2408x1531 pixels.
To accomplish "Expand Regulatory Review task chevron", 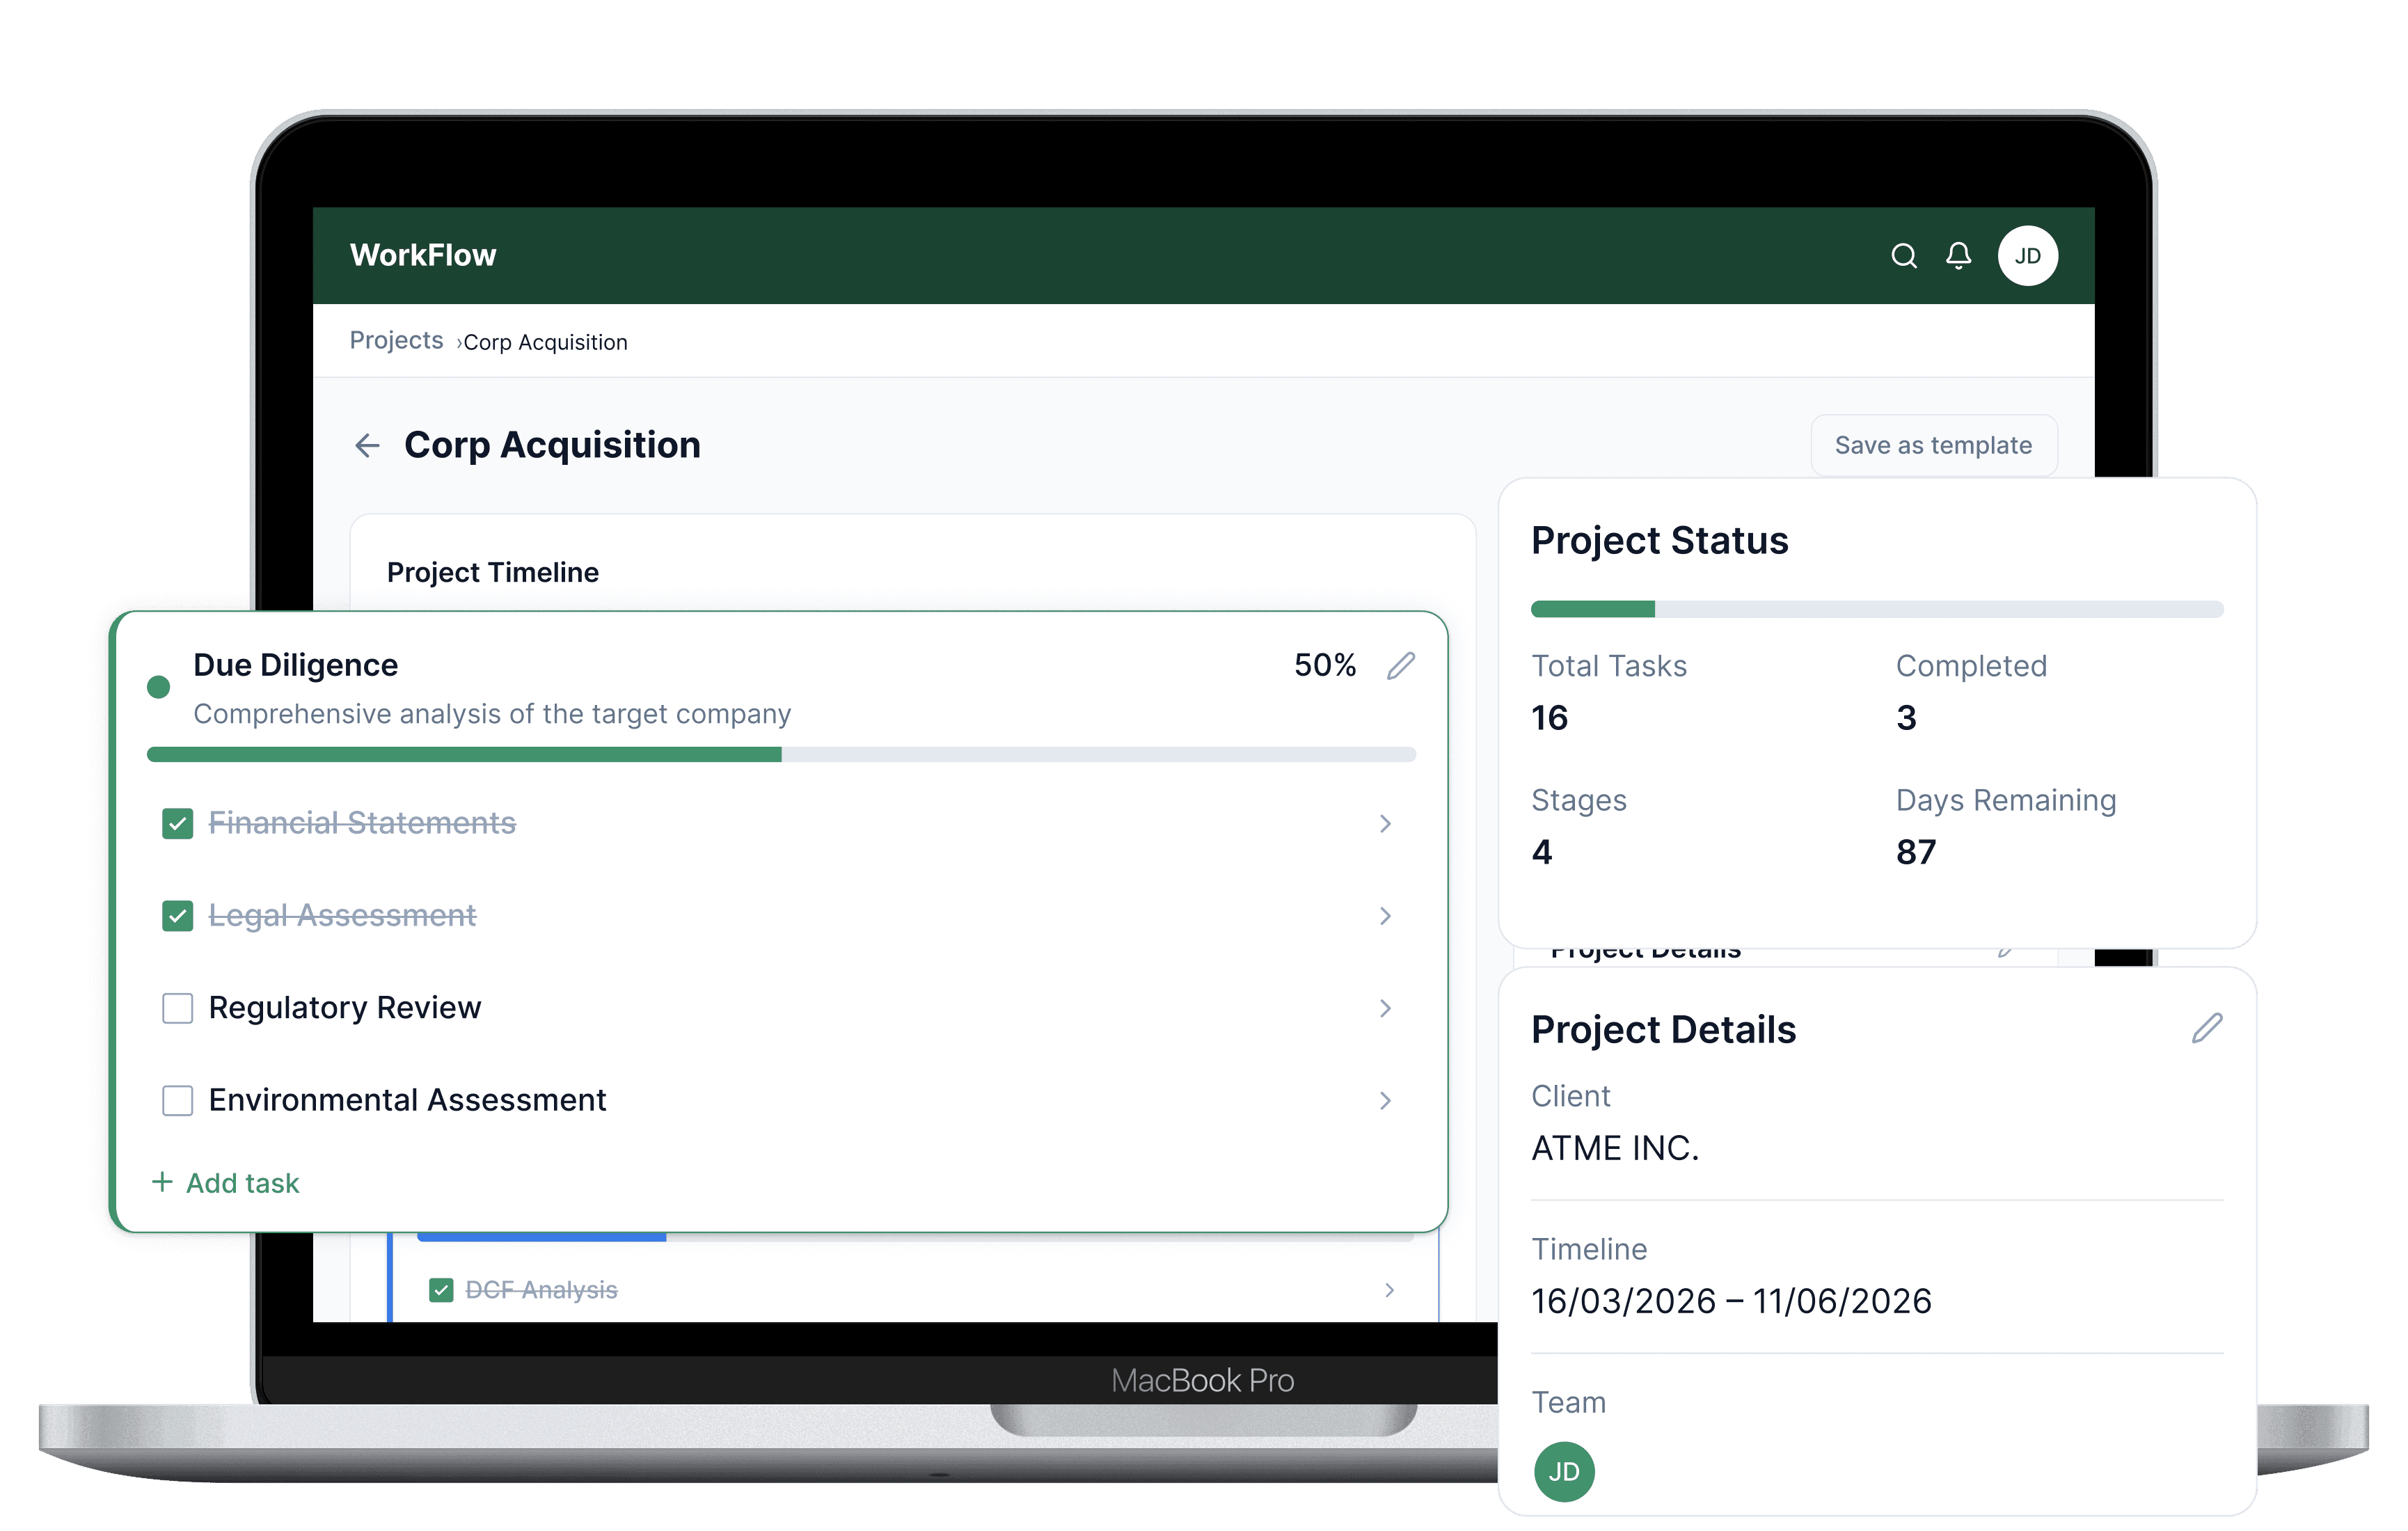I will tap(1385, 1008).
